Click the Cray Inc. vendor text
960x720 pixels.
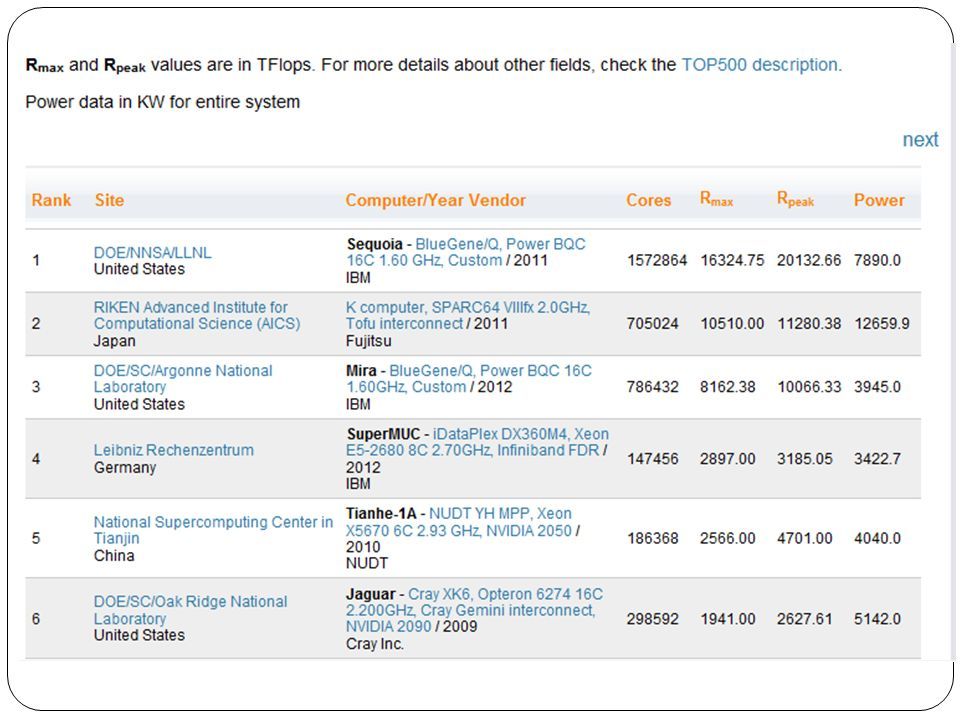[375, 644]
